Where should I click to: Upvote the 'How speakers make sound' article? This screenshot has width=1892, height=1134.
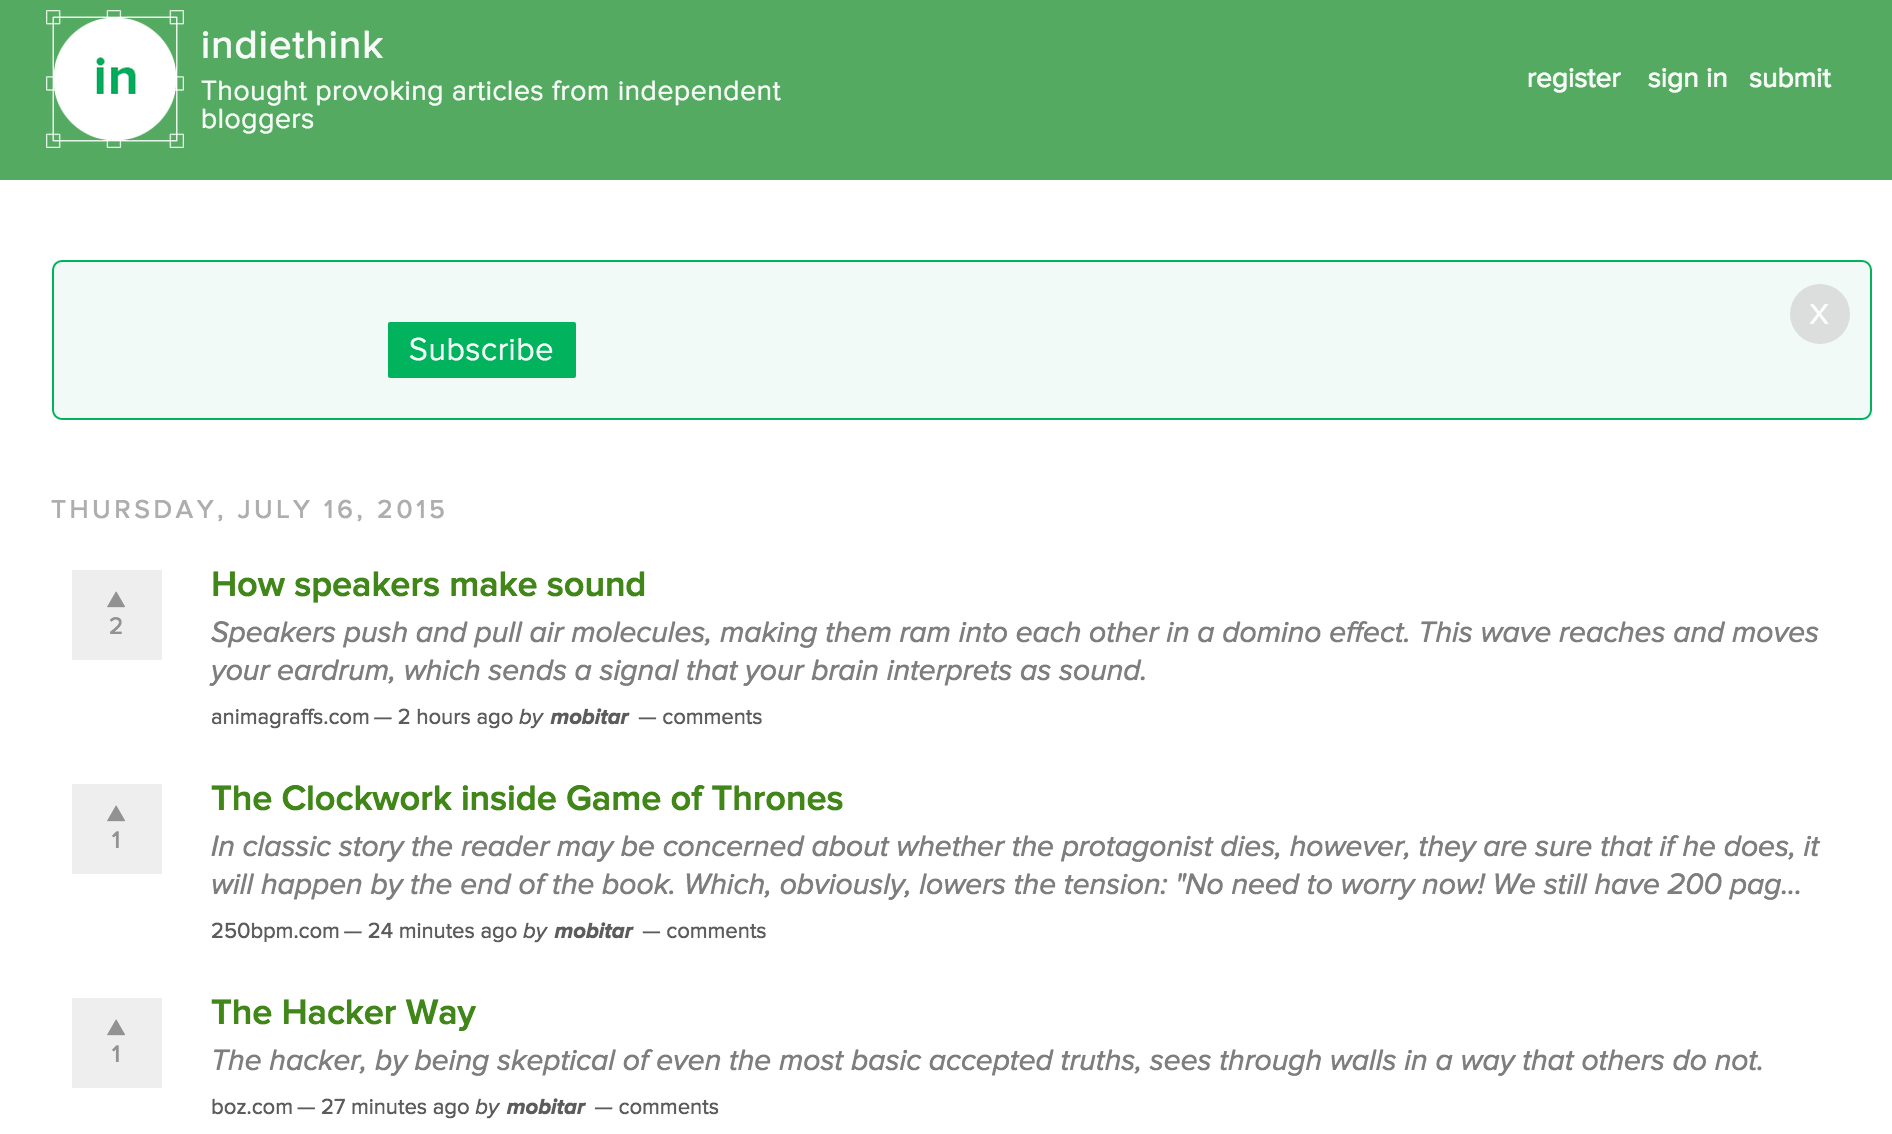pyautogui.click(x=117, y=600)
